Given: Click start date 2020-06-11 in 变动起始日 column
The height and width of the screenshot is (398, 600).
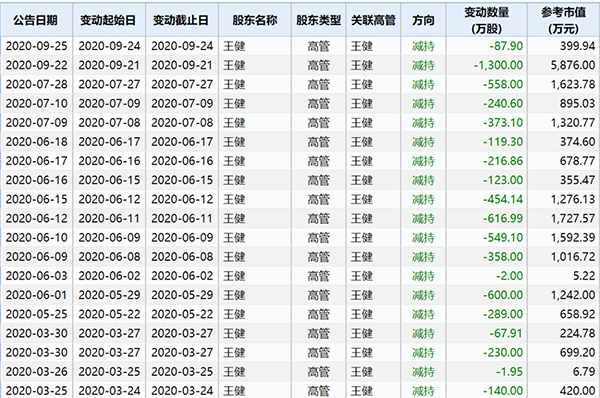Looking at the screenshot, I should (x=109, y=219).
